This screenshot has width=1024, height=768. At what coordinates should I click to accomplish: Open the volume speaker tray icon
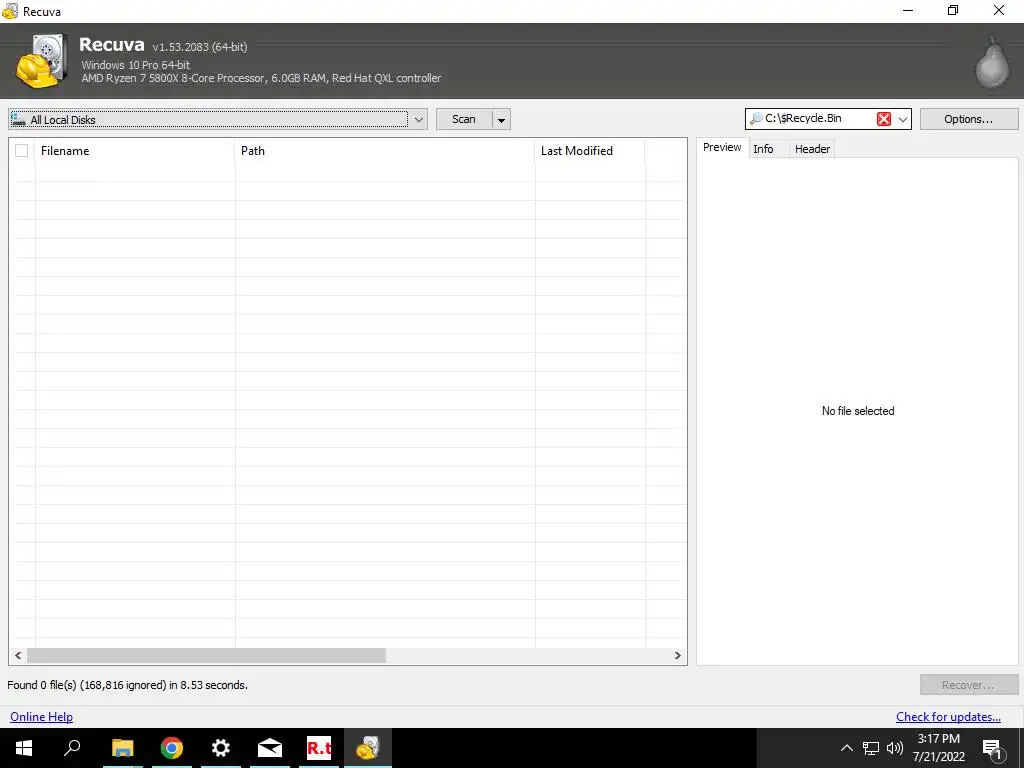coord(895,748)
